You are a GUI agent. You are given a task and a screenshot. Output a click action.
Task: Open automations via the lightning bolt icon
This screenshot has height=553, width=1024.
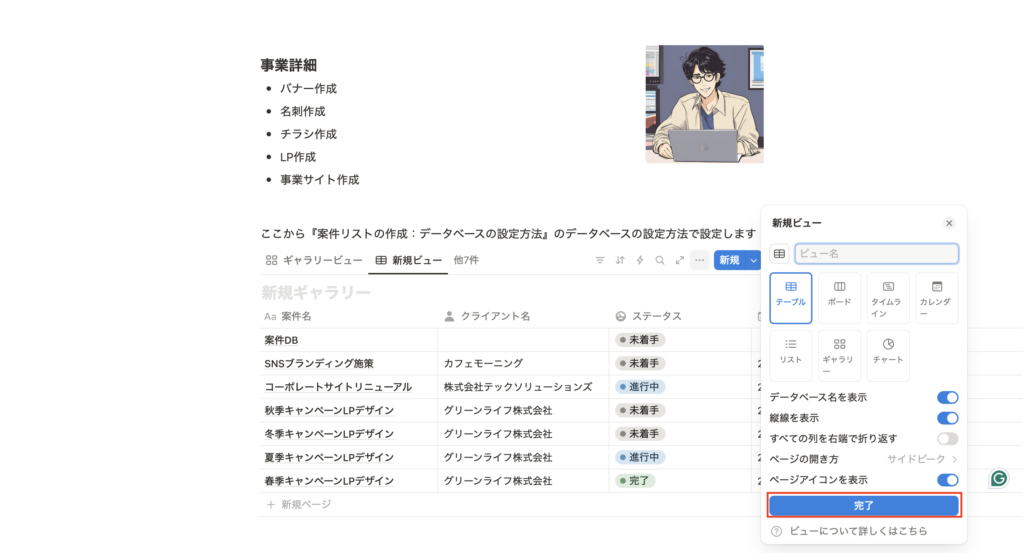(x=640, y=260)
